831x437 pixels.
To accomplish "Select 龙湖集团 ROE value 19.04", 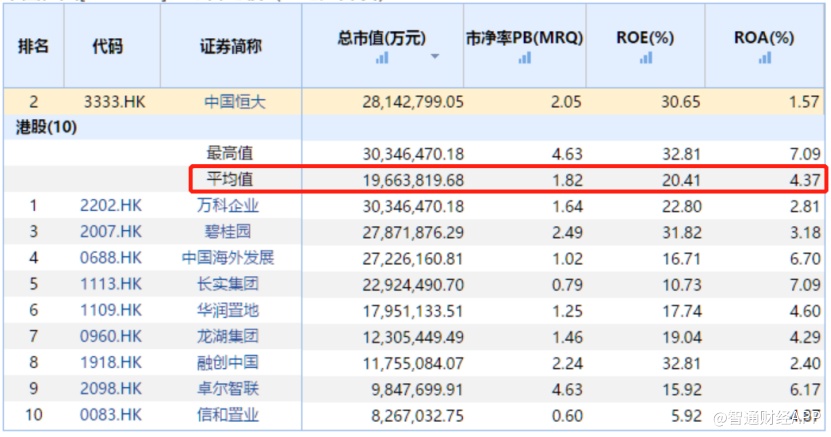I will click(682, 337).
